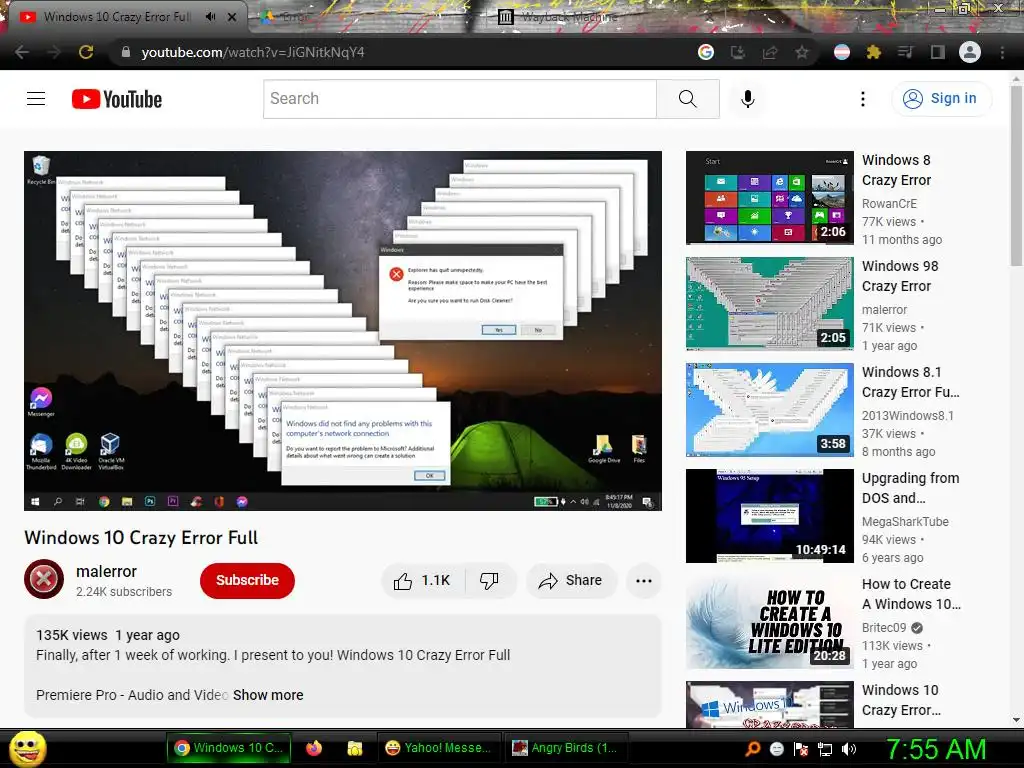Open malerror channel avatar
1024x768 pixels.
[x=44, y=579]
